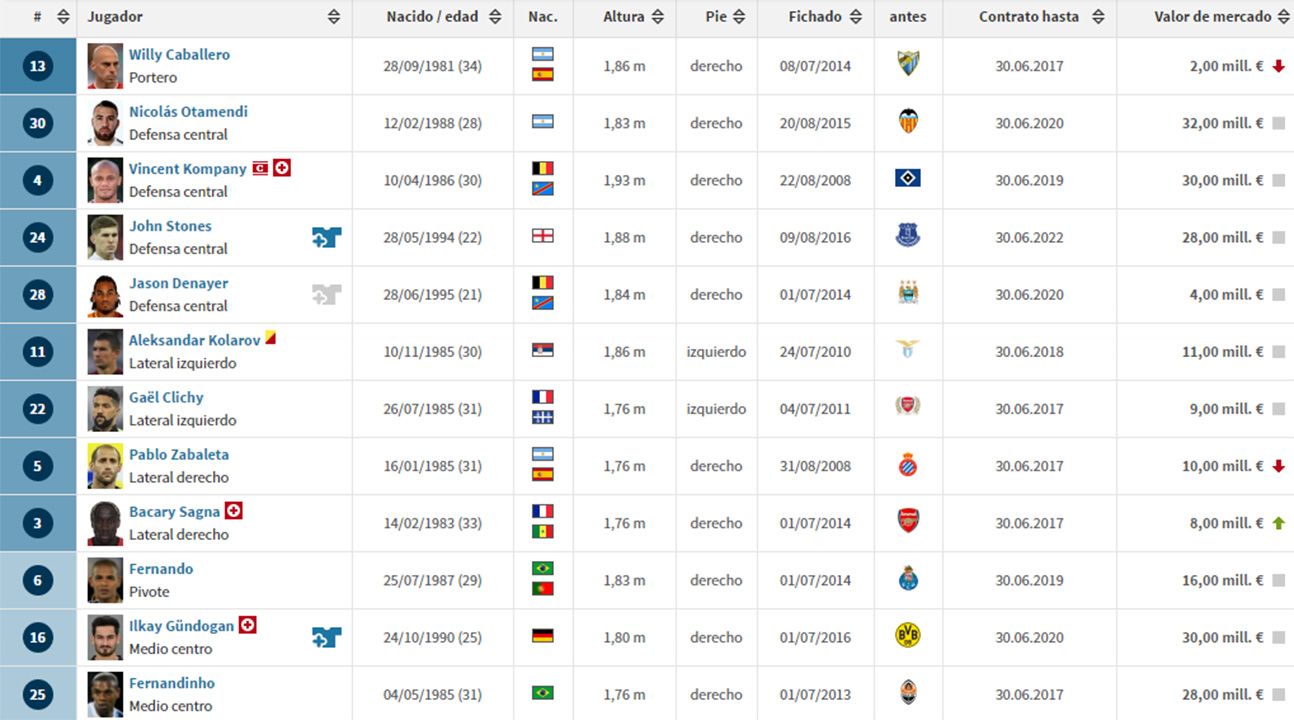
Task: Click shirt number 22 badge for Gaël Clichy
Action: click(x=38, y=409)
